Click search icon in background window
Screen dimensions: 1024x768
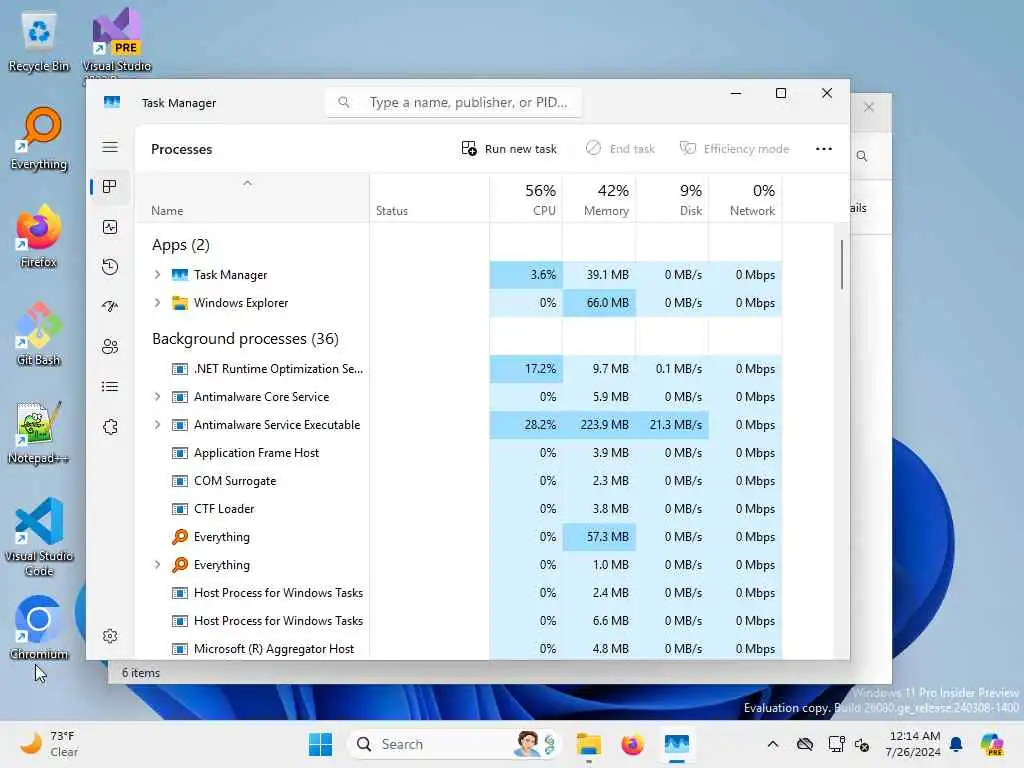tap(862, 156)
